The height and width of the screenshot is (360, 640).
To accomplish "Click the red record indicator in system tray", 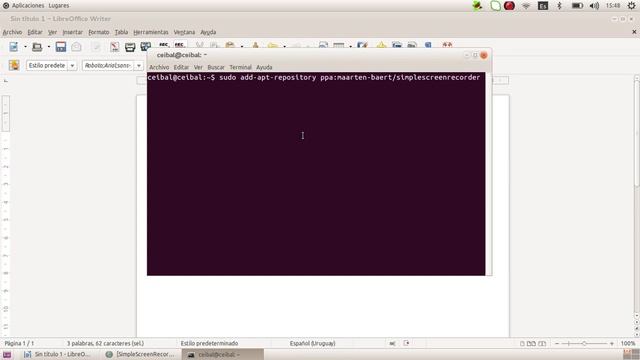I will coord(509,6).
